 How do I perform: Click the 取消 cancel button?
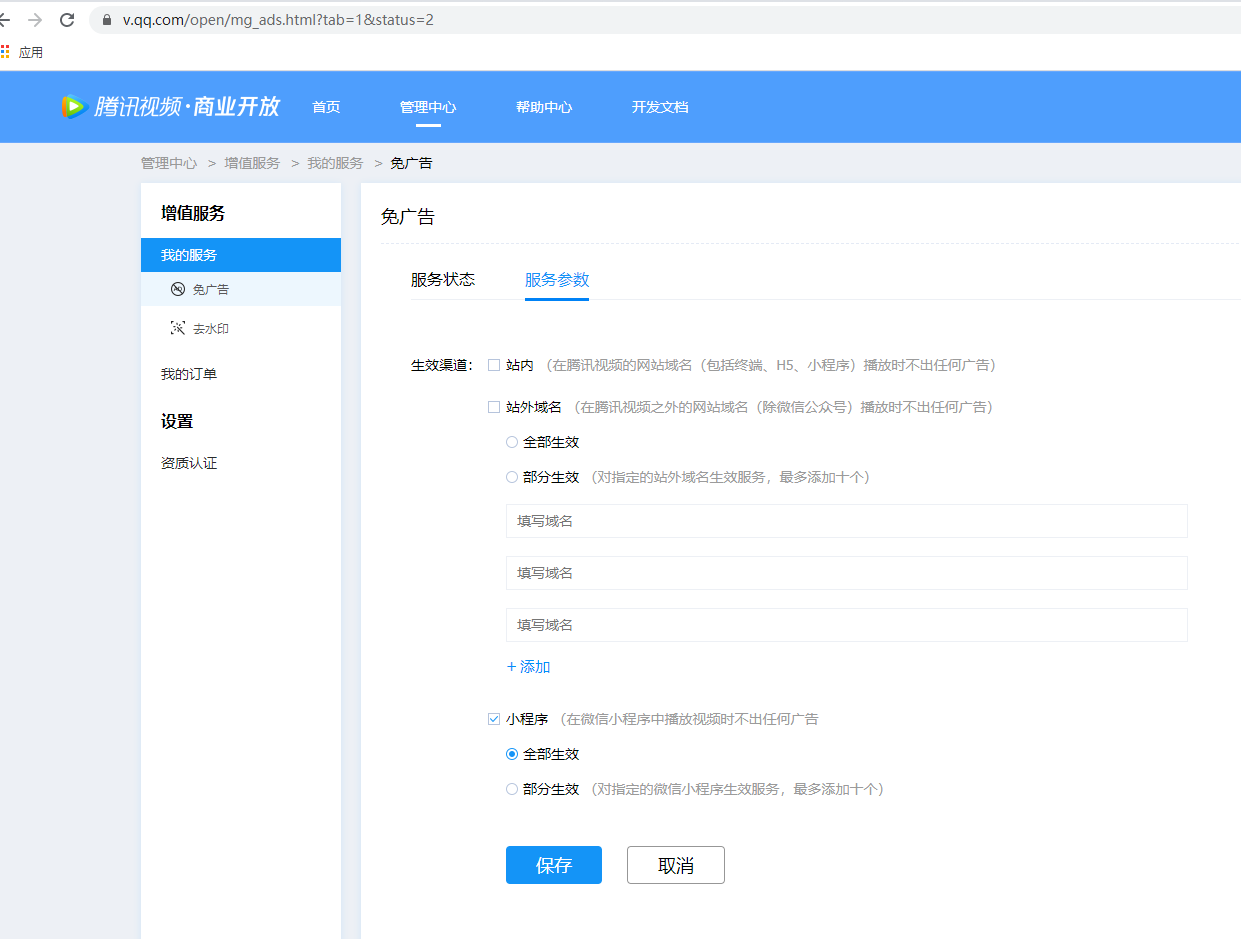(675, 865)
